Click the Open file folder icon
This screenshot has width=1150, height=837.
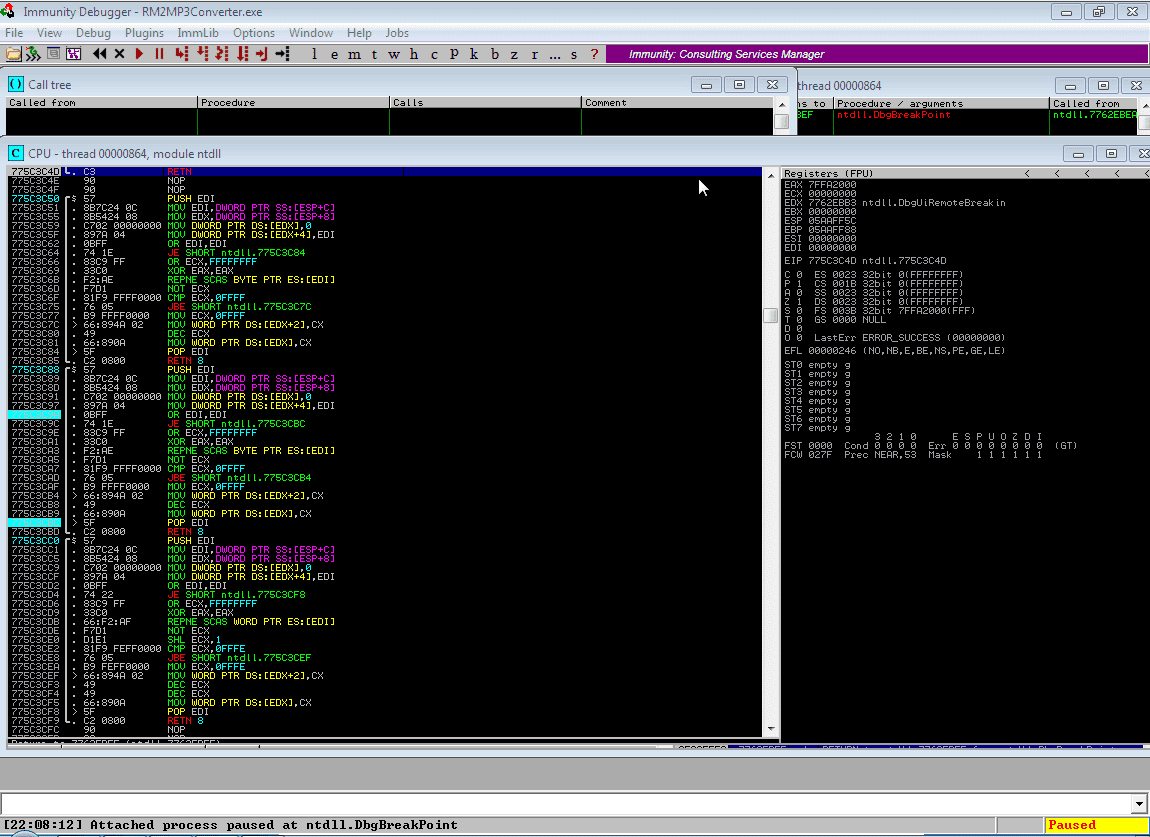13,54
